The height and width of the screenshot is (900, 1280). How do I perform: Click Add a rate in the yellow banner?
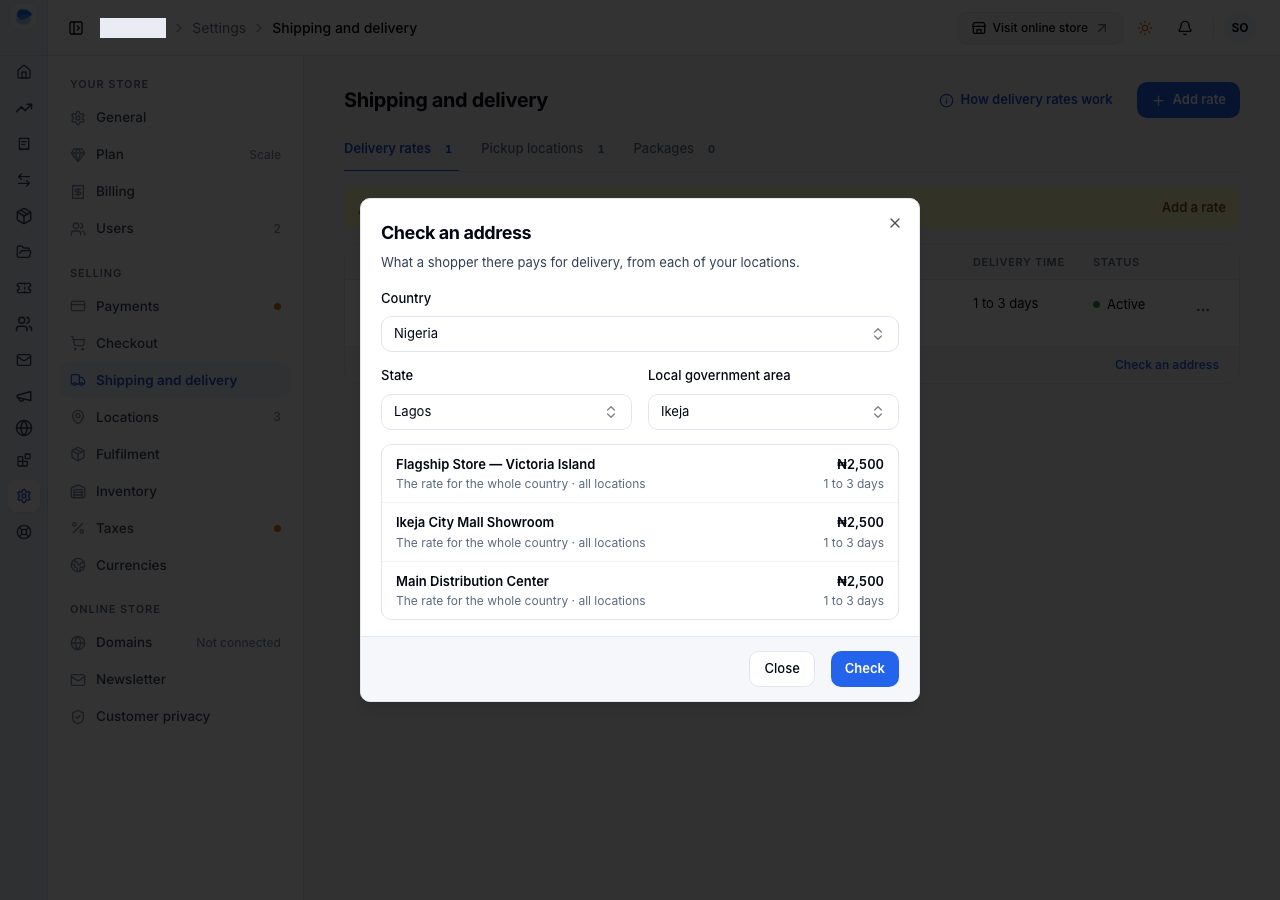coord(1194,207)
